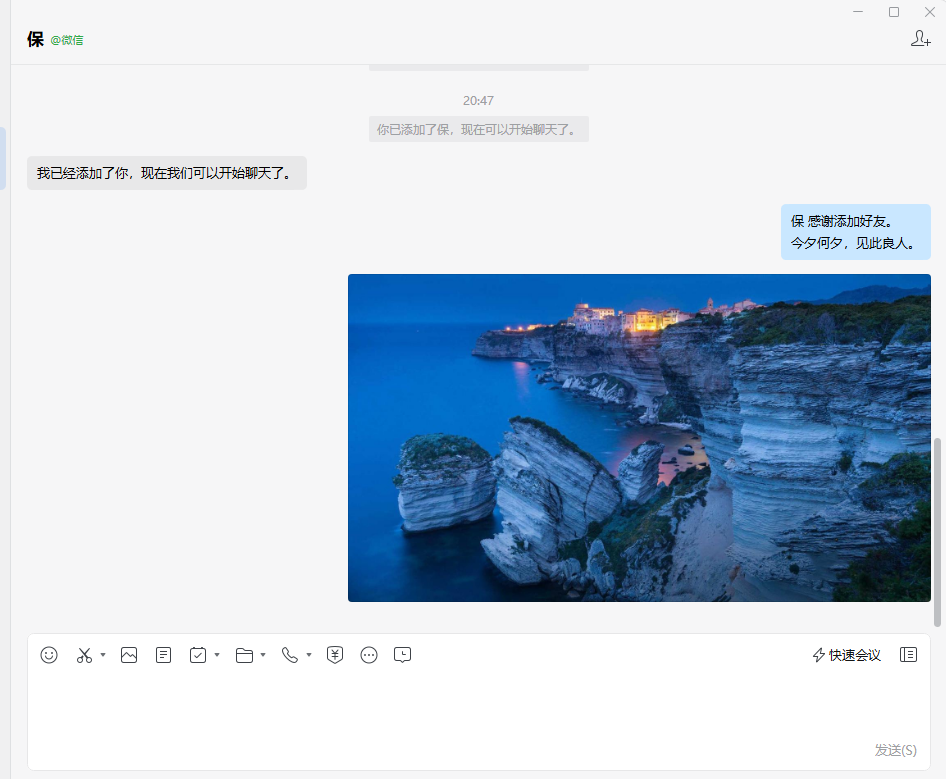Select the message 我已经添加了你，现在我们可以开始聊天了。
This screenshot has width=946, height=779.
pyautogui.click(x=167, y=173)
